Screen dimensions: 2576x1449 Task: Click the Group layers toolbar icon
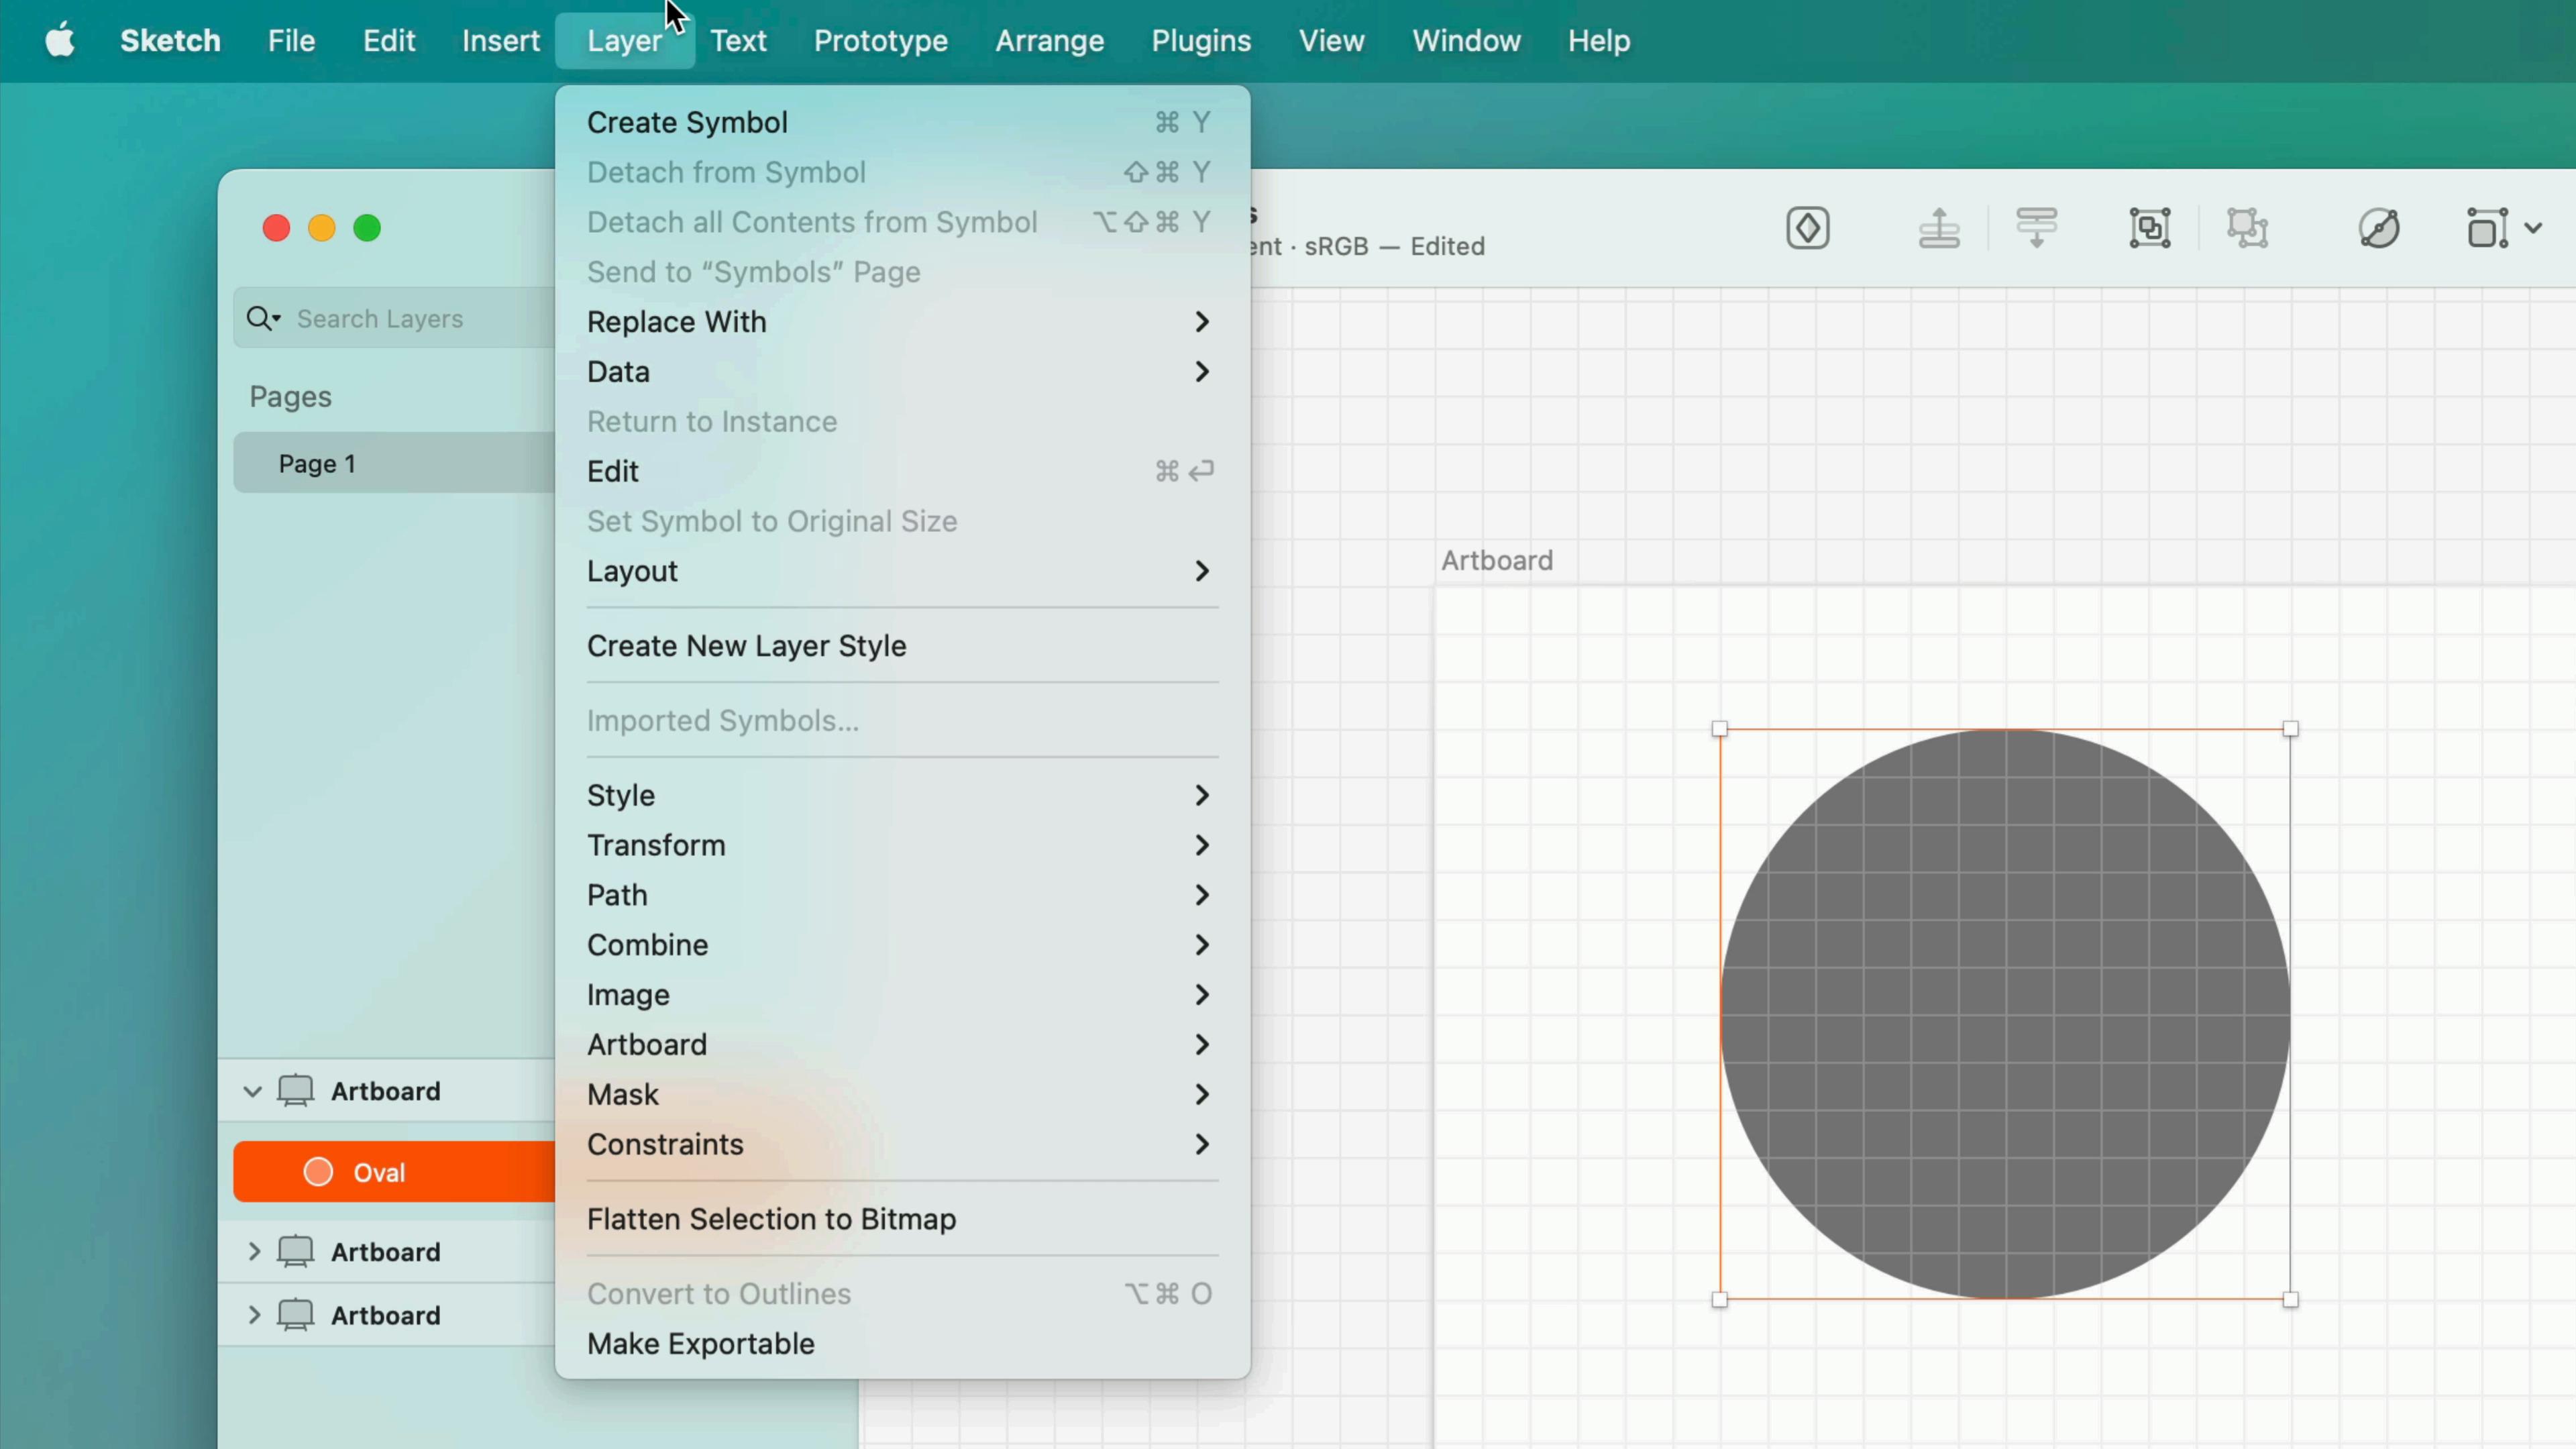click(2149, 228)
